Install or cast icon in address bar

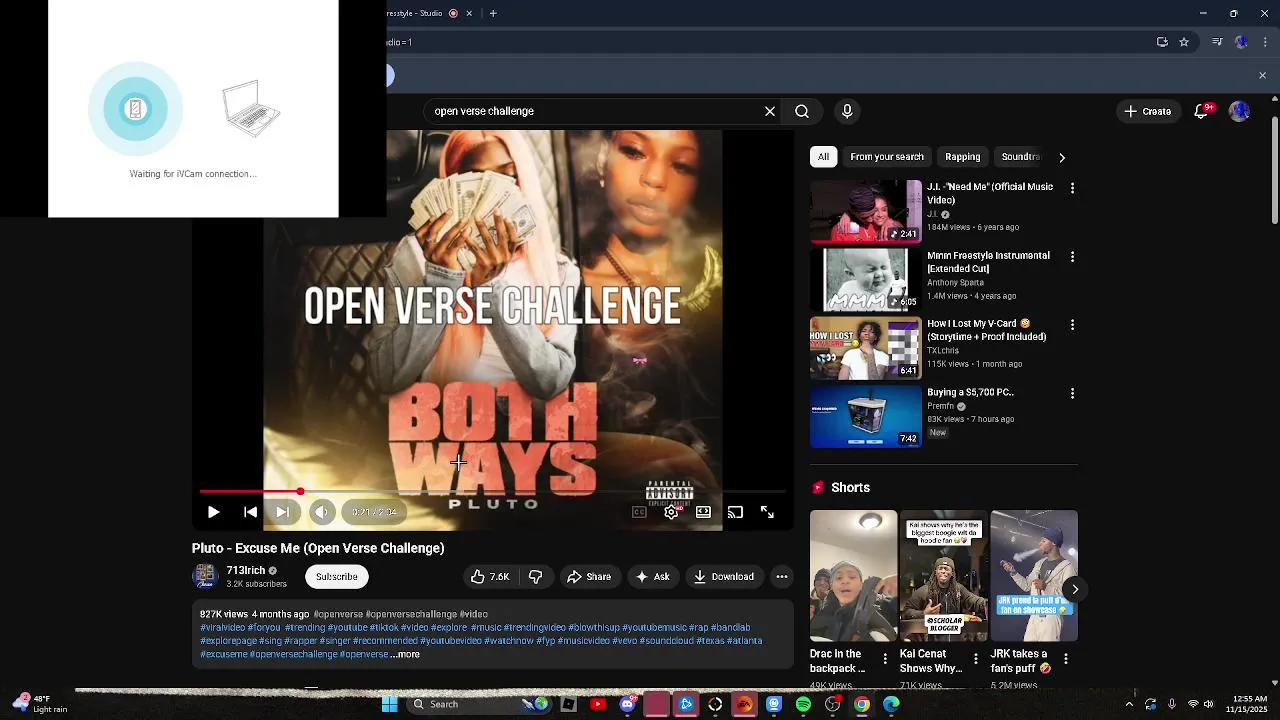(1162, 42)
